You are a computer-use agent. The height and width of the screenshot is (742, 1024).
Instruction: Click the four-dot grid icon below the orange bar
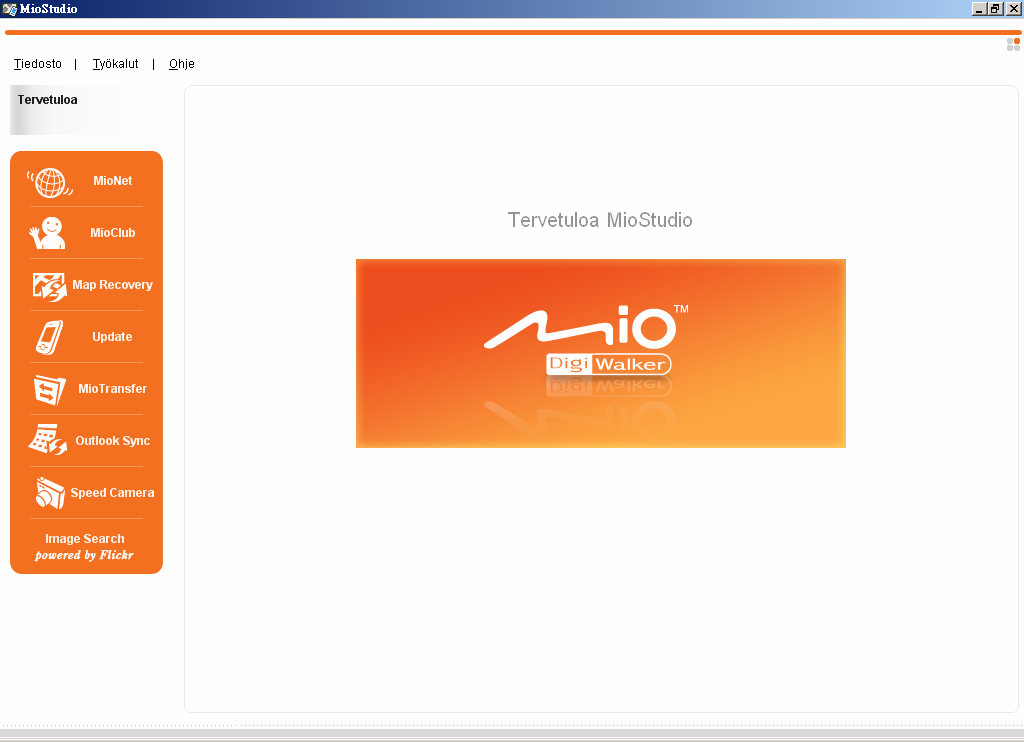[x=1013, y=44]
